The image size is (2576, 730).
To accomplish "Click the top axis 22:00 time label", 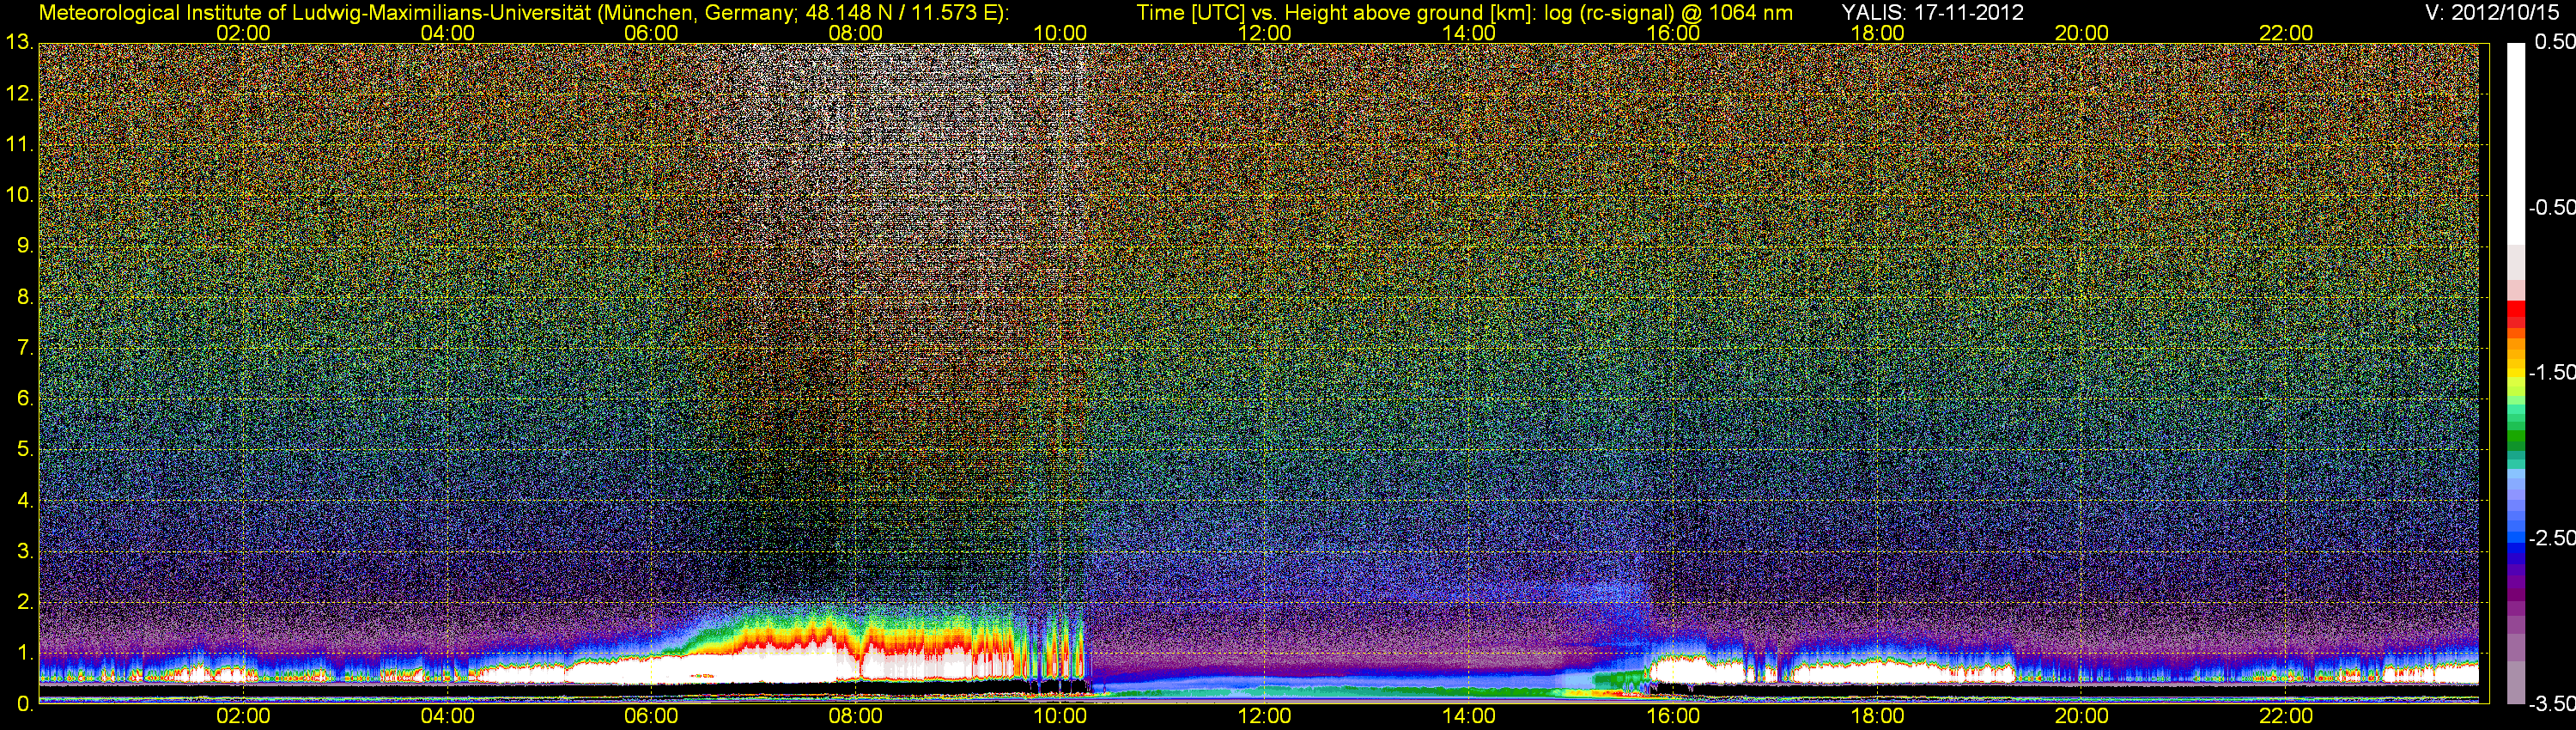I will pyautogui.click(x=2286, y=33).
